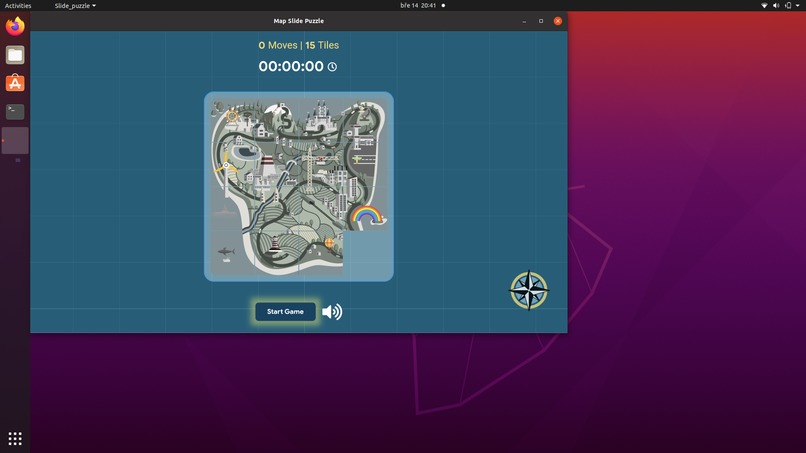The height and width of the screenshot is (453, 806).
Task: Click the tile with the striped lighthouse
Action: click(277, 252)
